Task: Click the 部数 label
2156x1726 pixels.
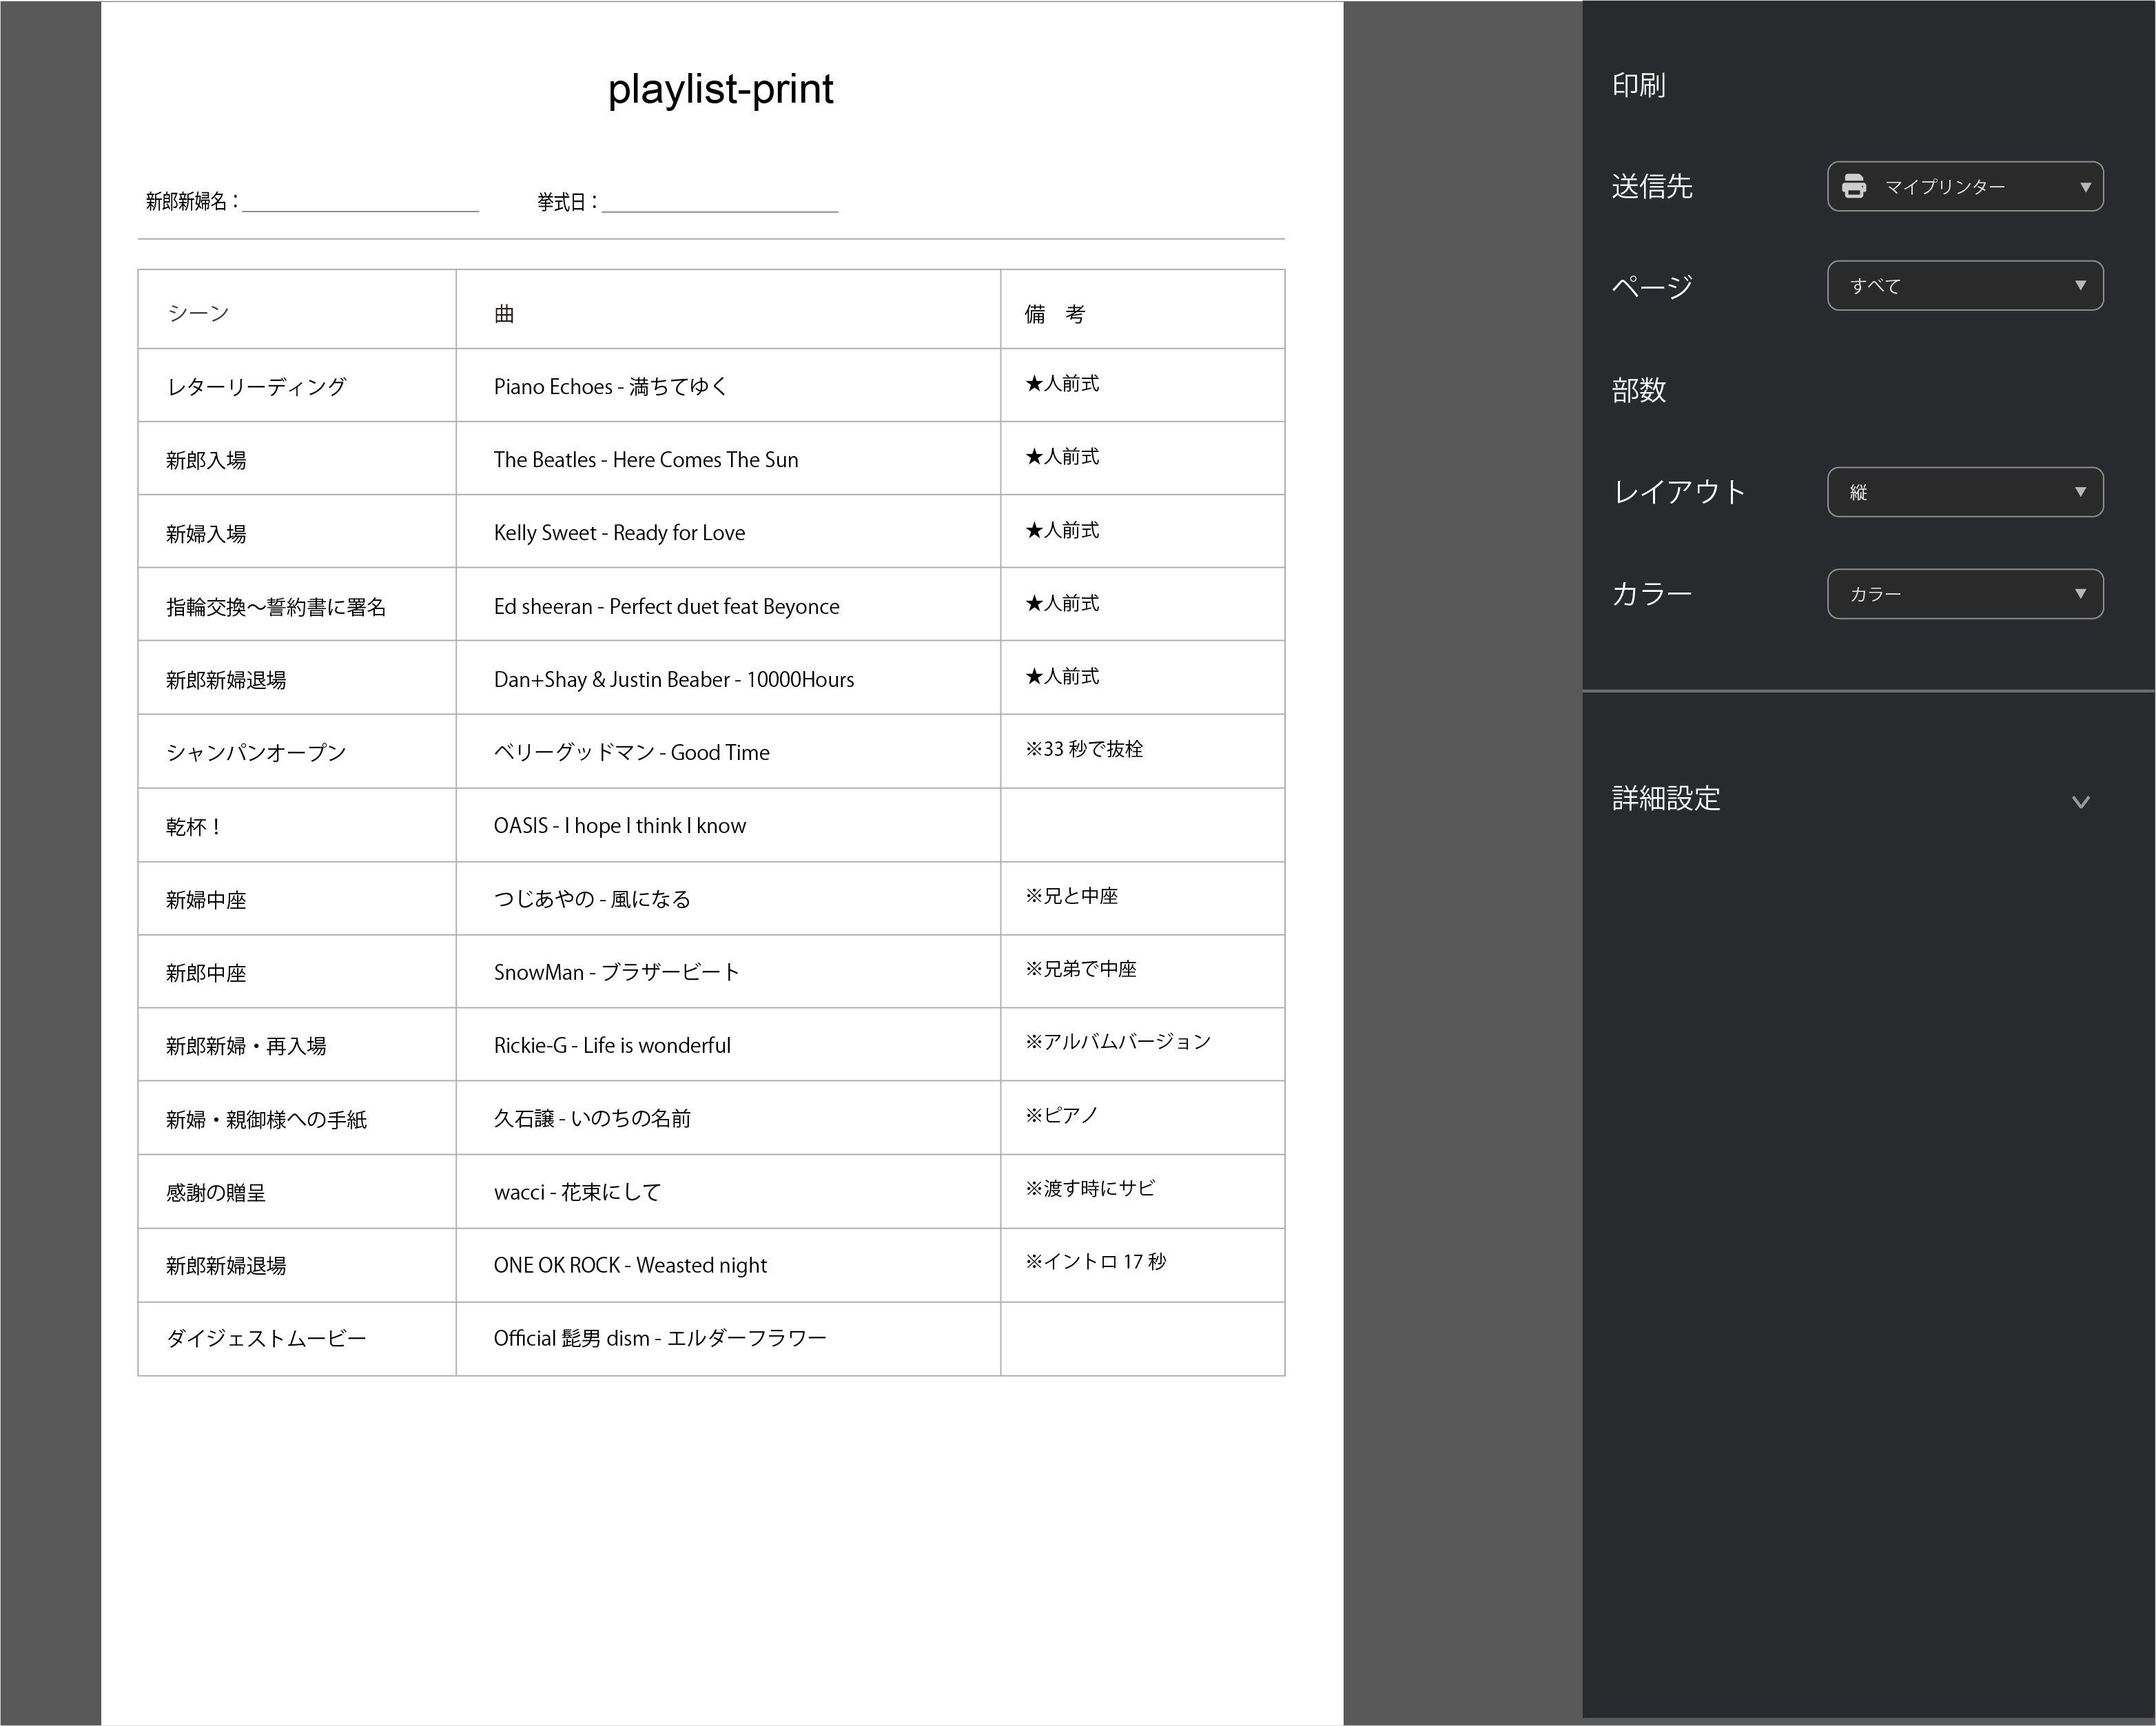Action: (1639, 389)
